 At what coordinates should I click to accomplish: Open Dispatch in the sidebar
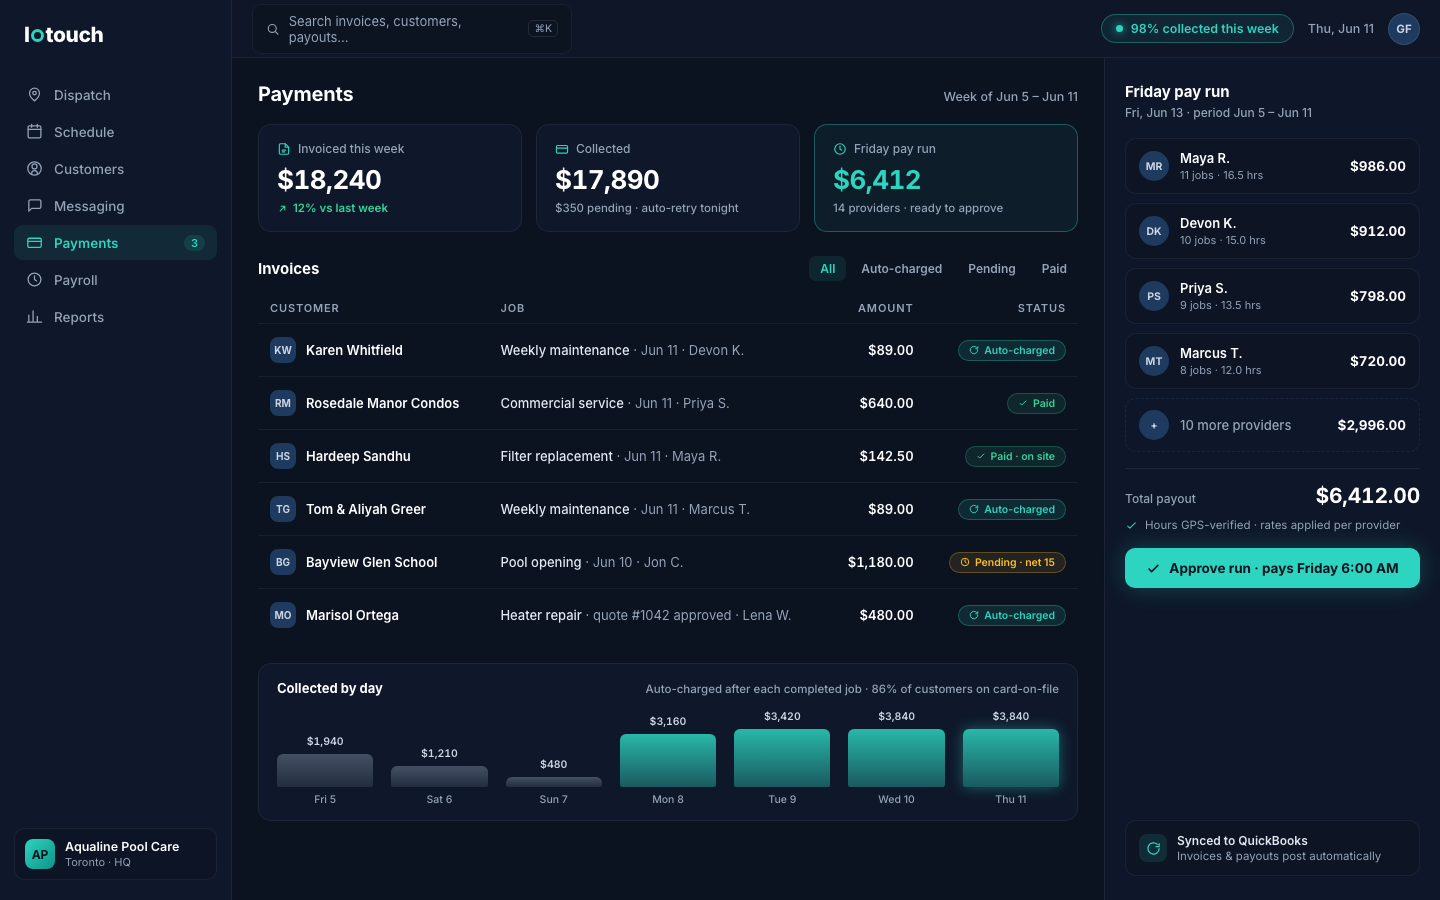tap(115, 95)
